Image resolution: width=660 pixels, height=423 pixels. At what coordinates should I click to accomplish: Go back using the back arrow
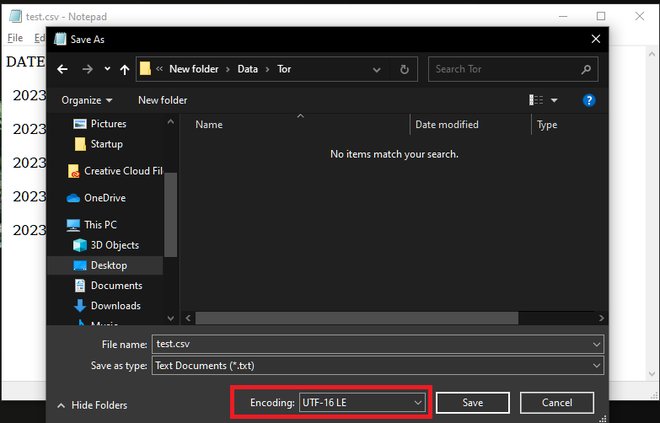click(x=62, y=69)
